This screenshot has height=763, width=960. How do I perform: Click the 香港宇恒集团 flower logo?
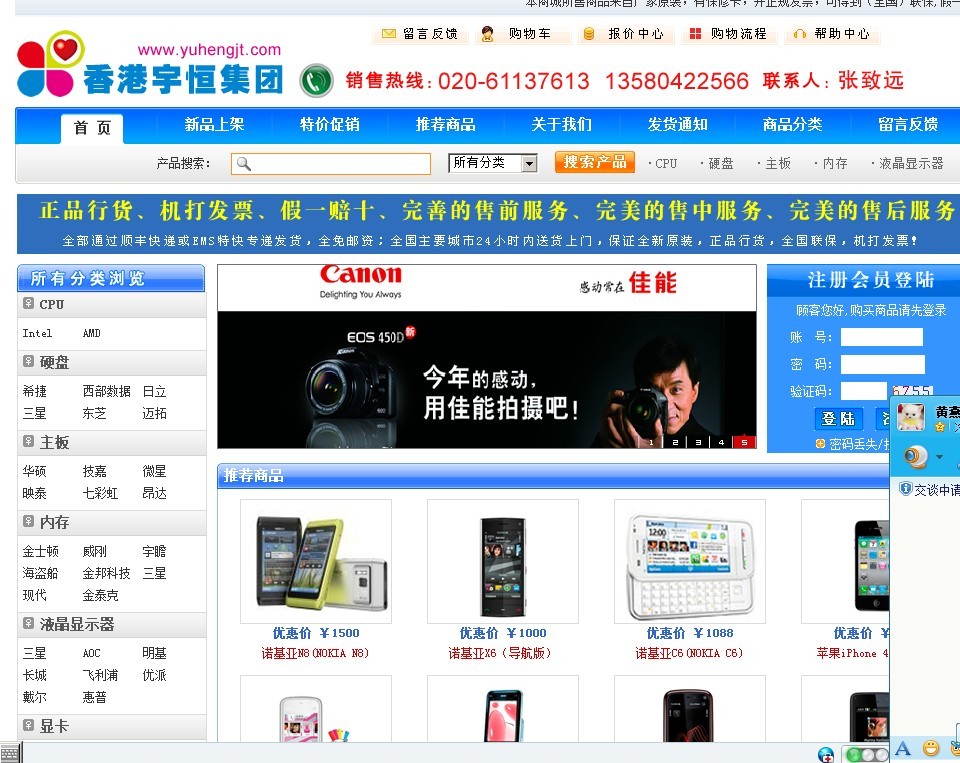tap(50, 64)
